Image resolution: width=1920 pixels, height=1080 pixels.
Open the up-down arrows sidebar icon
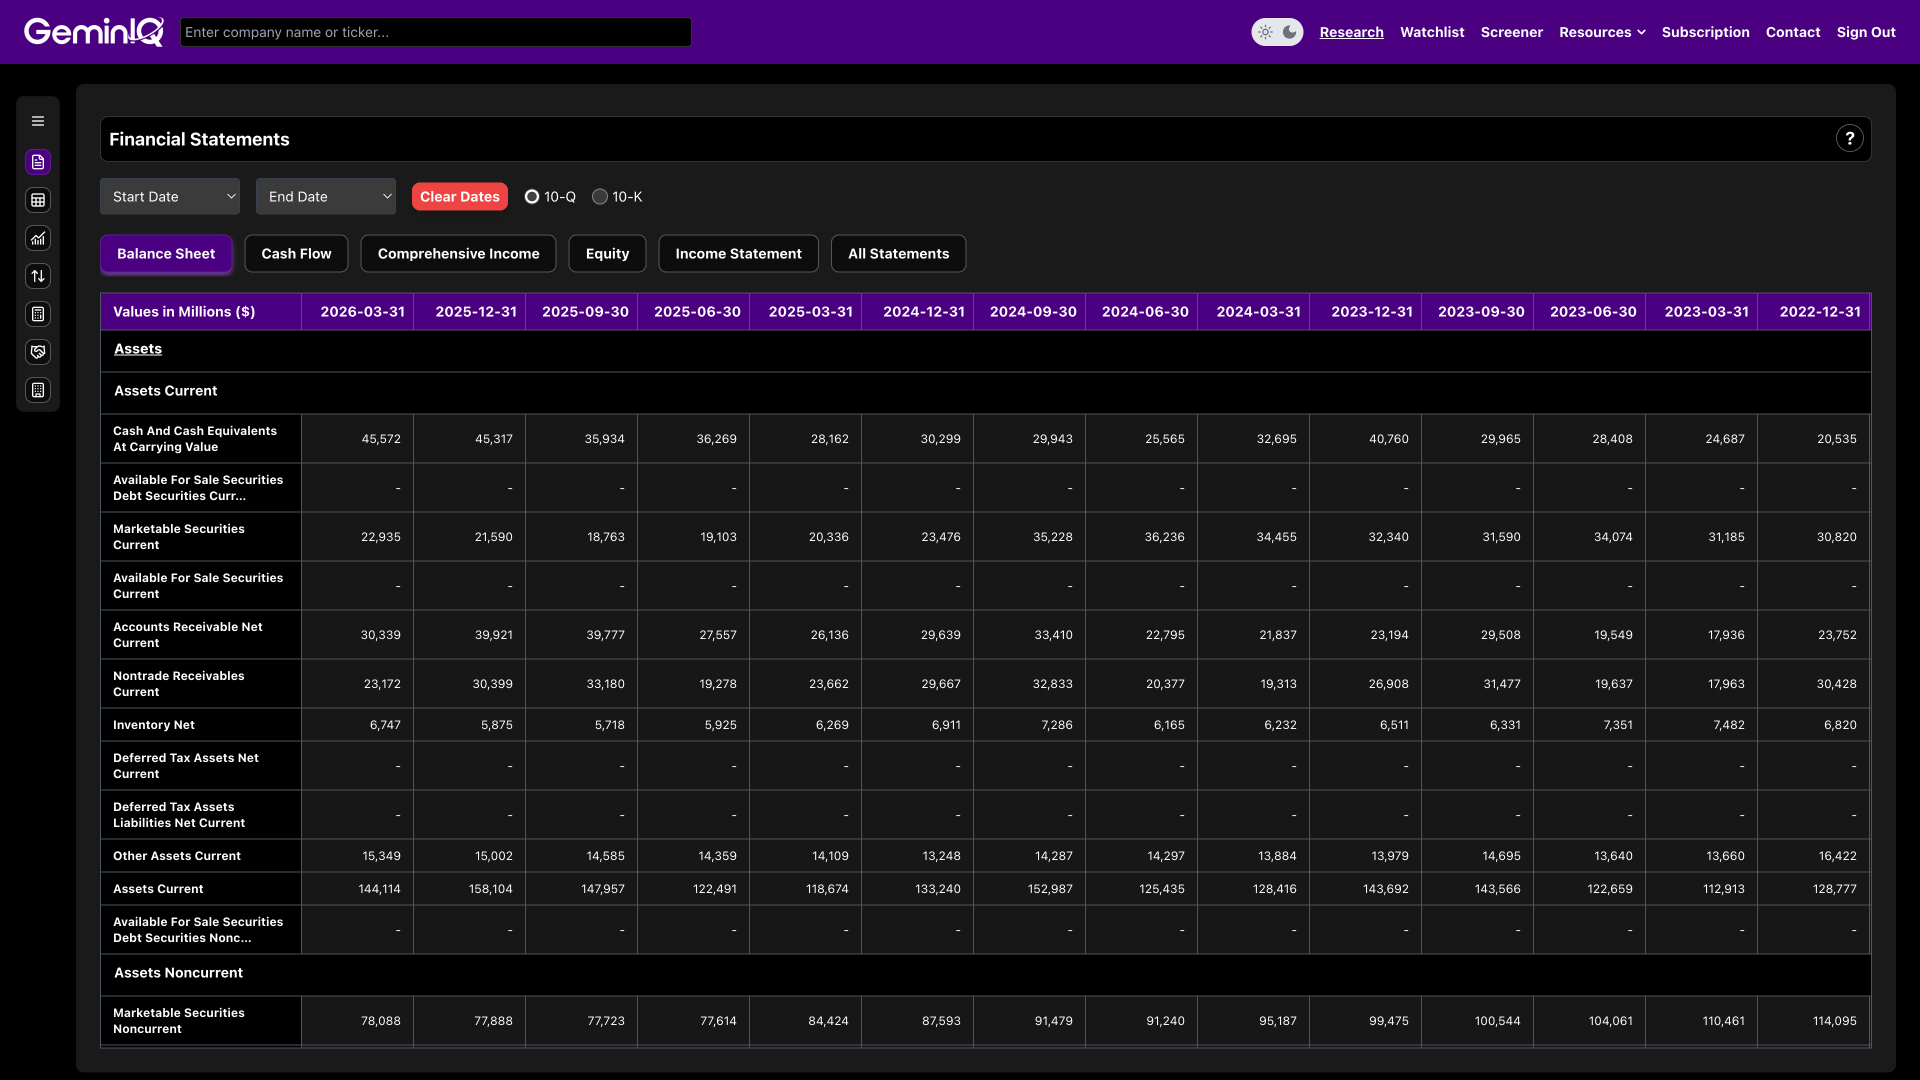38,276
